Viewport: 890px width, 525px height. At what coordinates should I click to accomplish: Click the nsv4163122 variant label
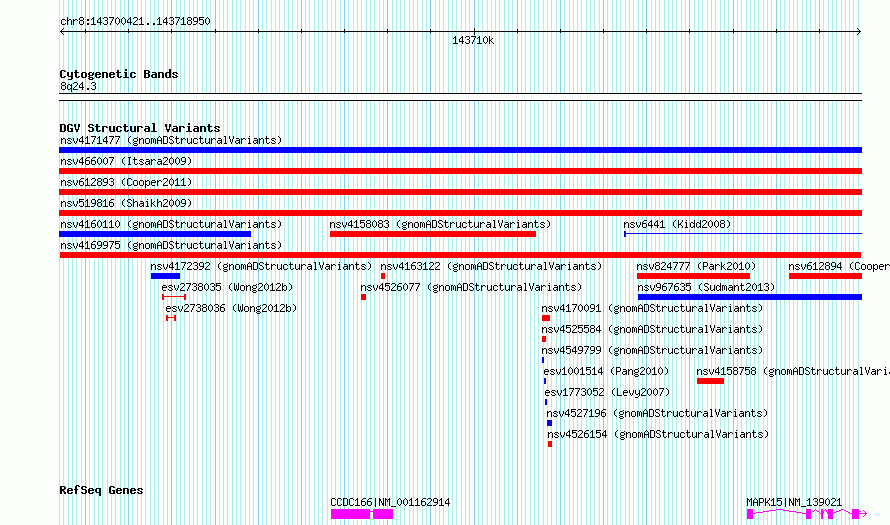point(491,266)
